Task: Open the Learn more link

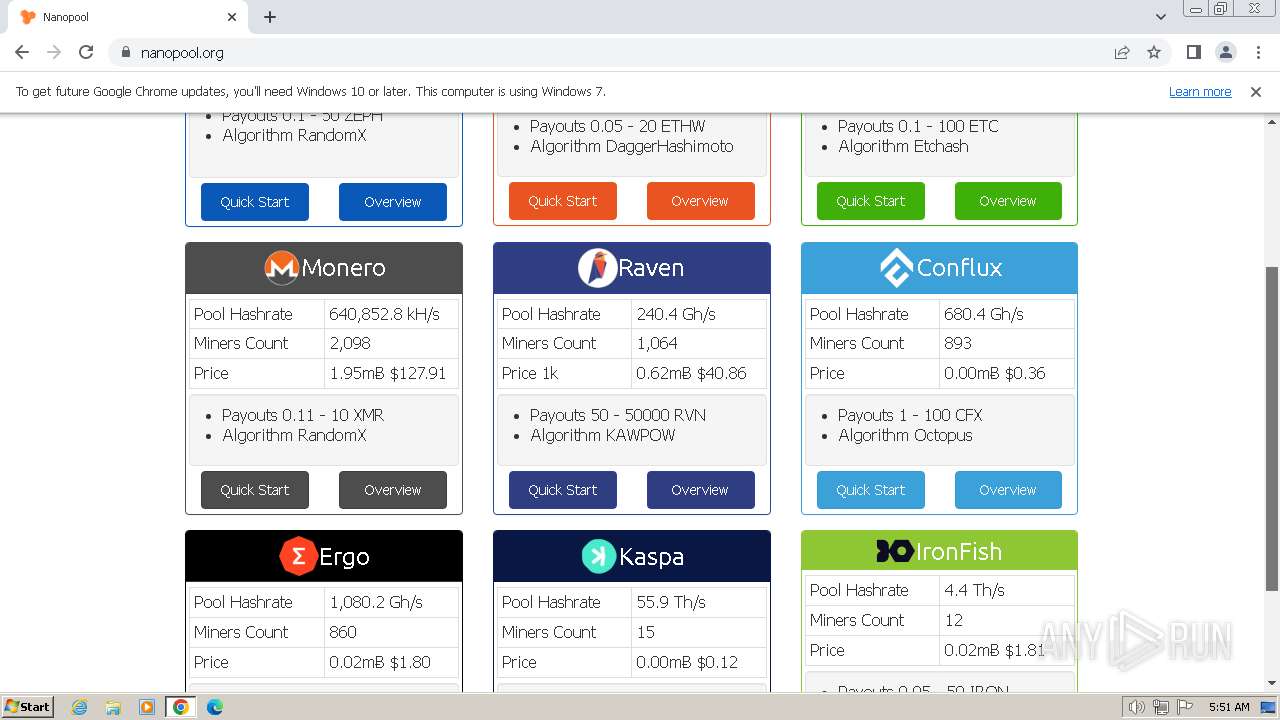Action: (x=1200, y=91)
